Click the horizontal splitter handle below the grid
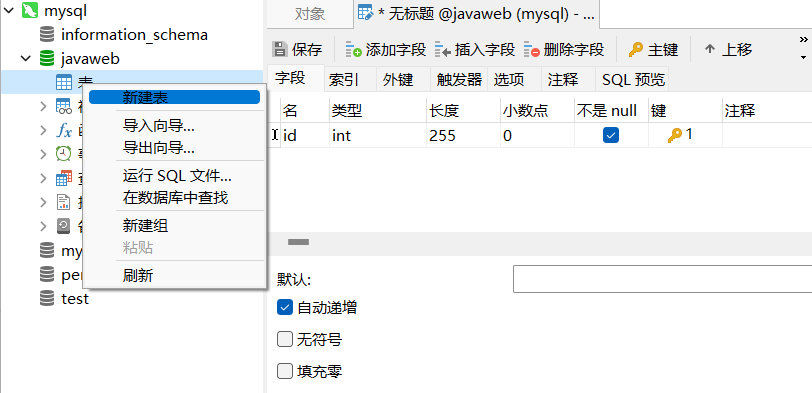Viewport: 812px width, 393px height. [x=298, y=242]
